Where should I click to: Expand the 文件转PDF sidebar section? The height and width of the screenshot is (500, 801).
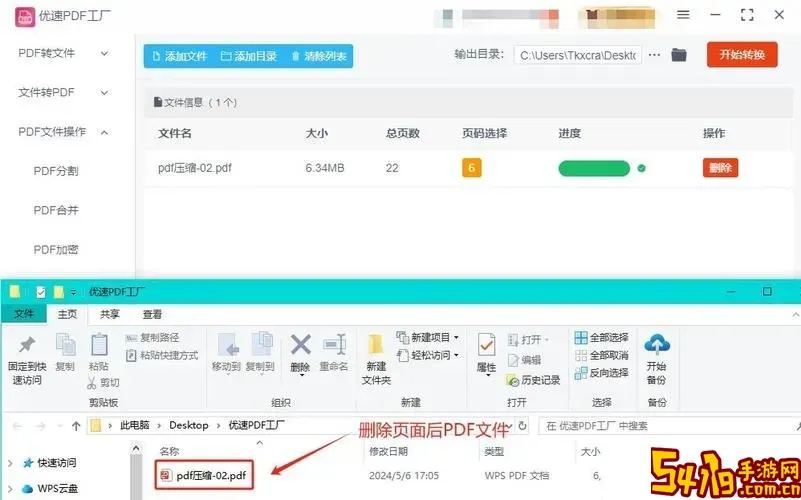click(63, 92)
